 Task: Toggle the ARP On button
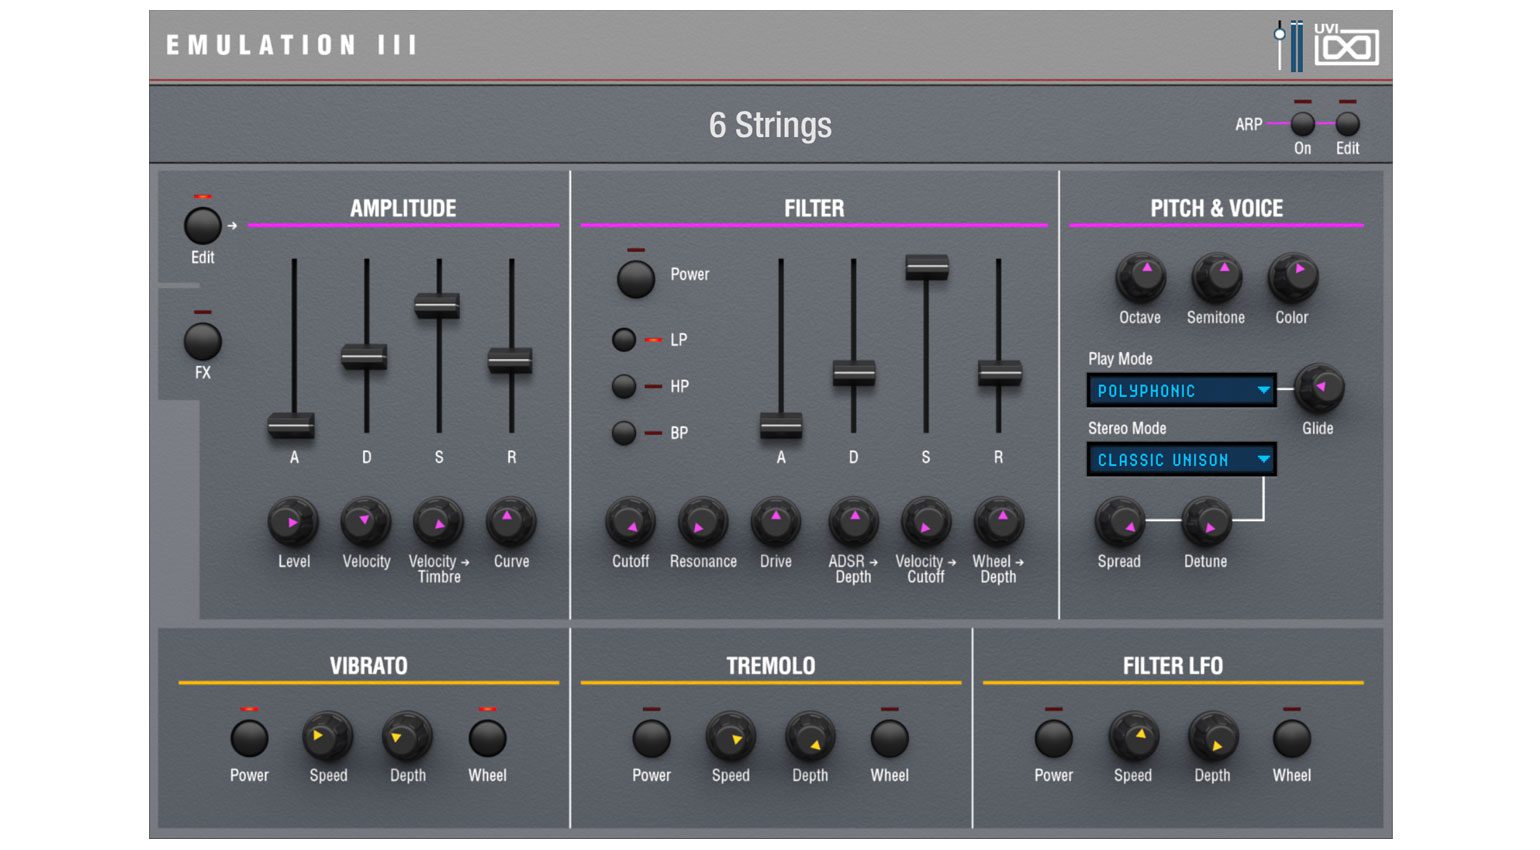1302,124
